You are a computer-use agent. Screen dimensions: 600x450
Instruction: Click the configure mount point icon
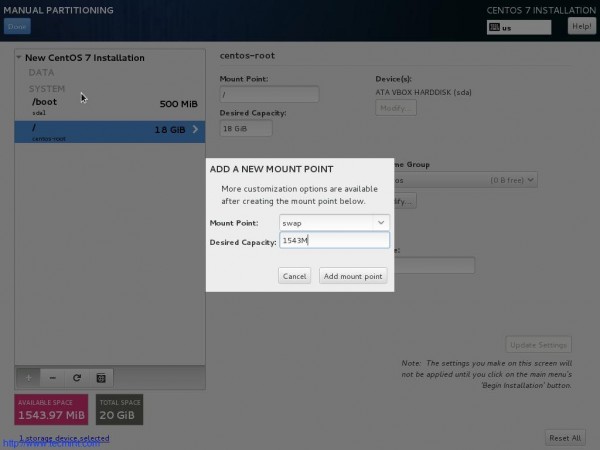(101, 378)
